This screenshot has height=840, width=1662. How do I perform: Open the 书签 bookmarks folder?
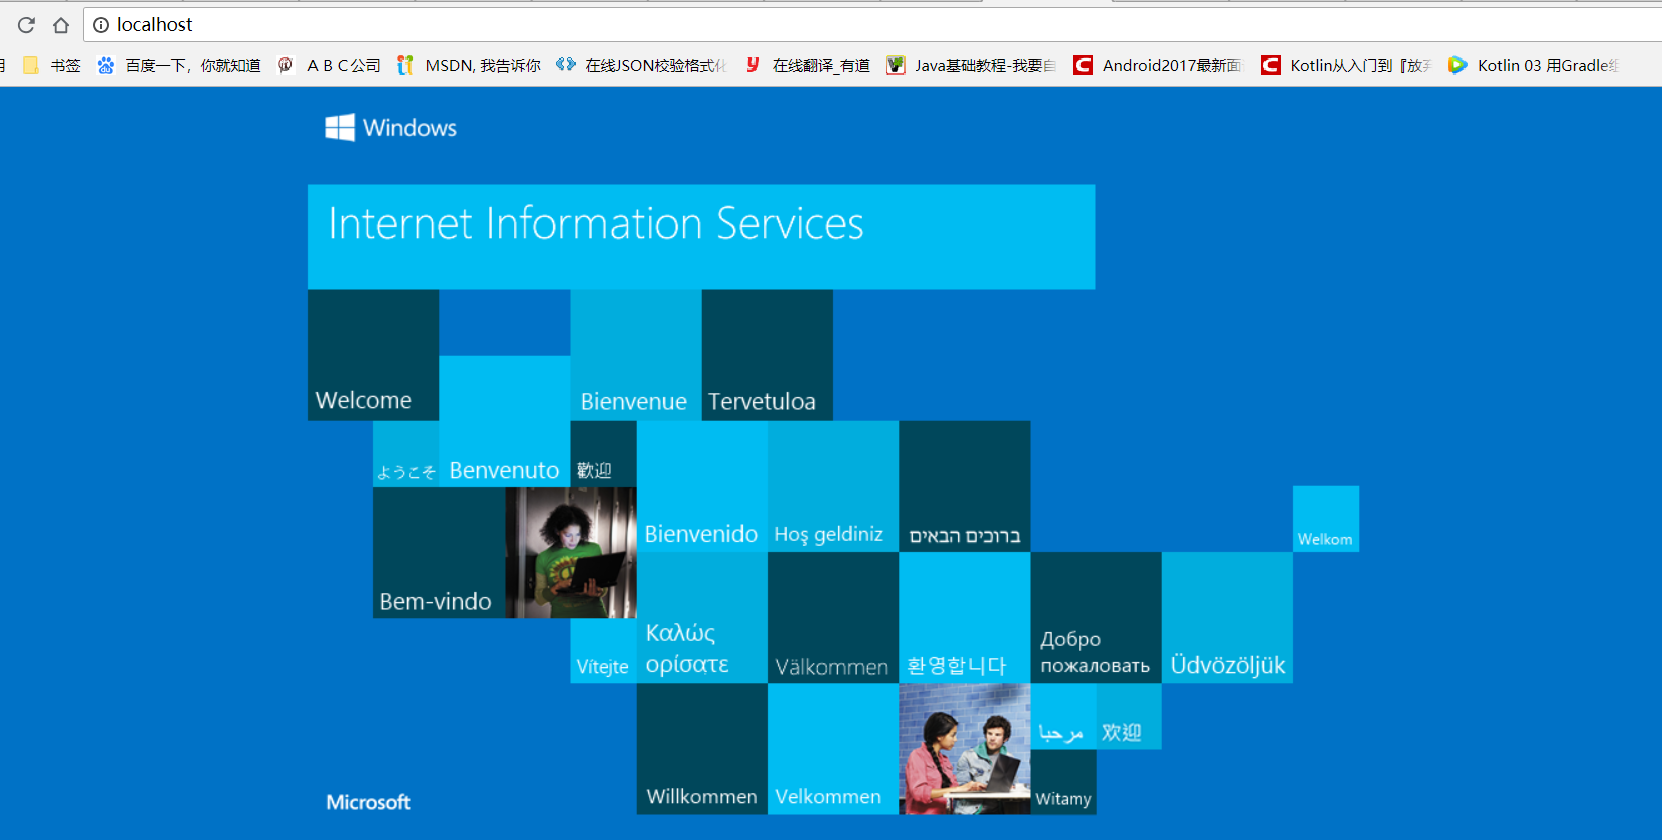tap(52, 65)
